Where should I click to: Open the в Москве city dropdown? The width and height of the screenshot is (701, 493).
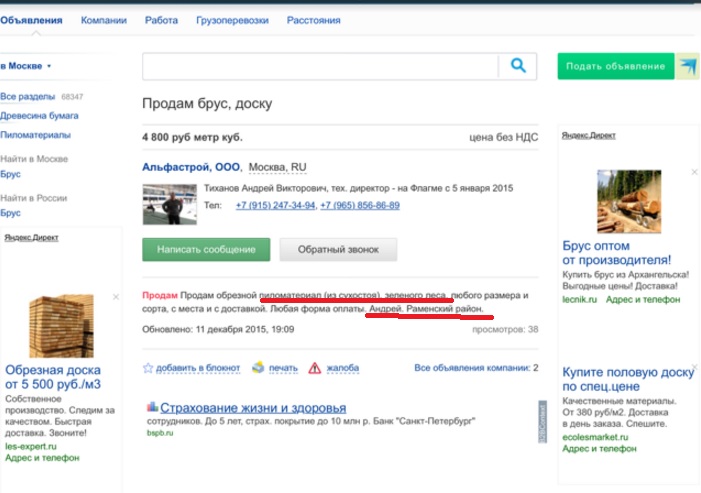tap(25, 66)
